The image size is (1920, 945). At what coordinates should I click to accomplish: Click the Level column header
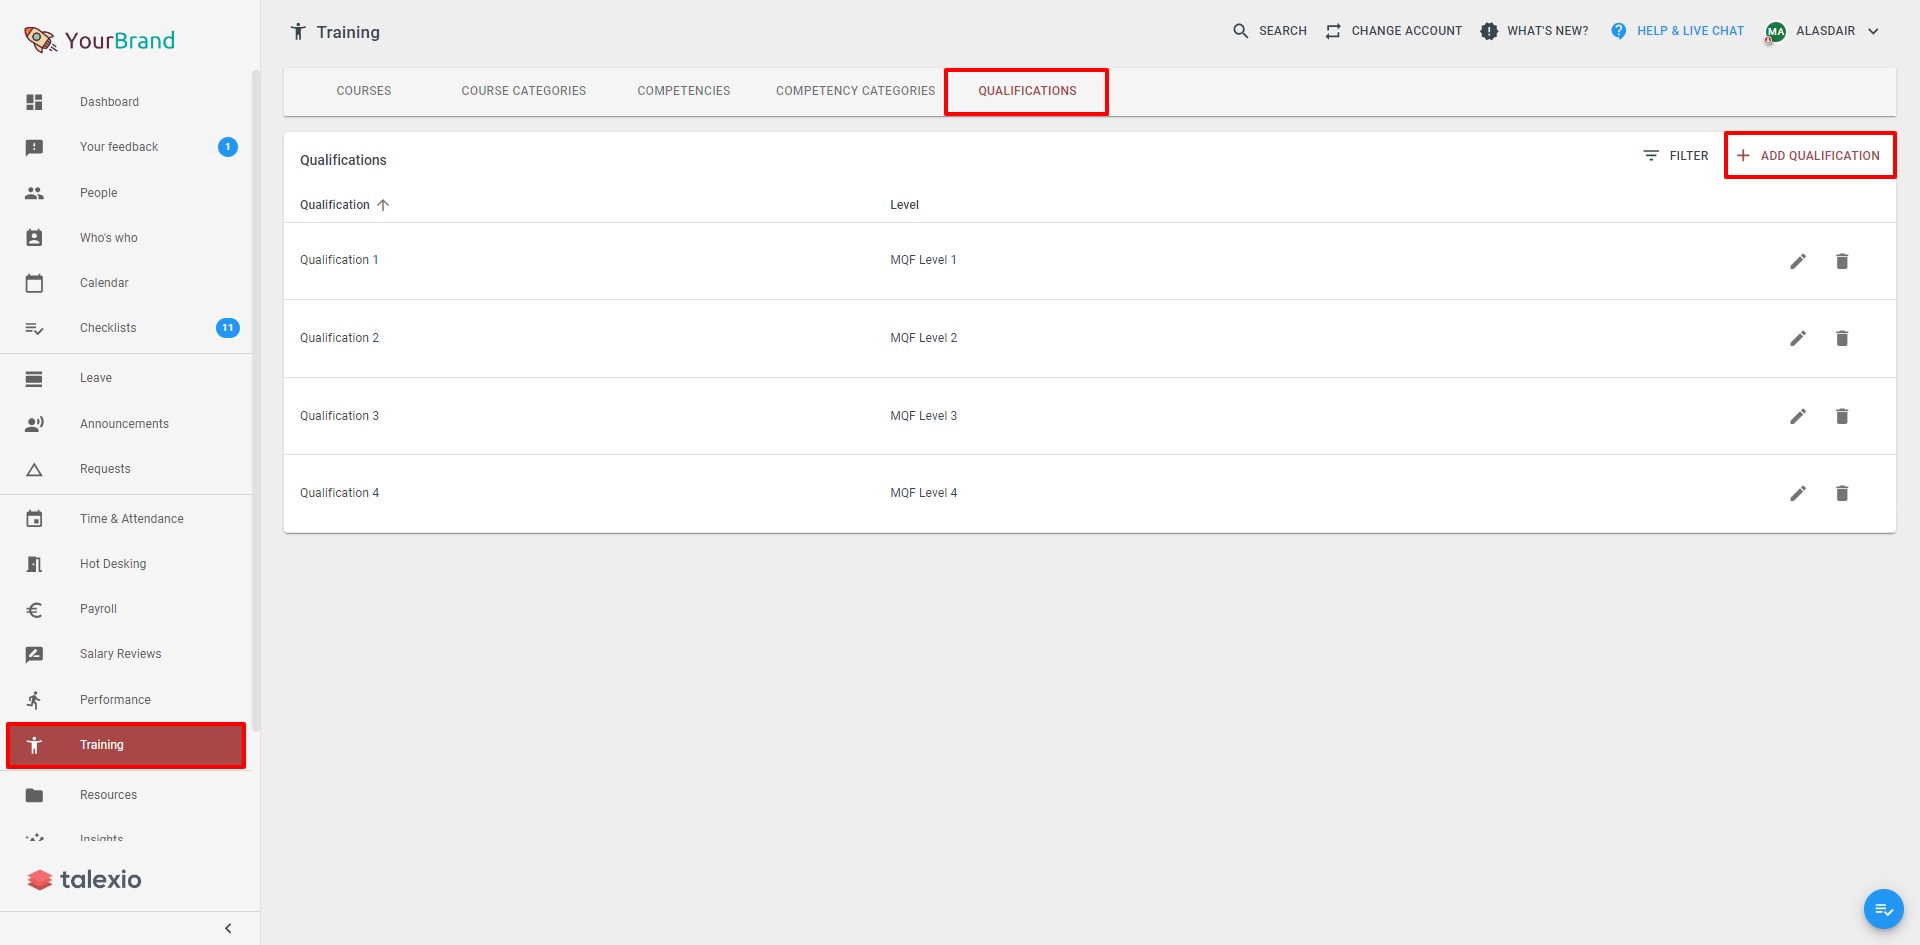pyautogui.click(x=904, y=205)
